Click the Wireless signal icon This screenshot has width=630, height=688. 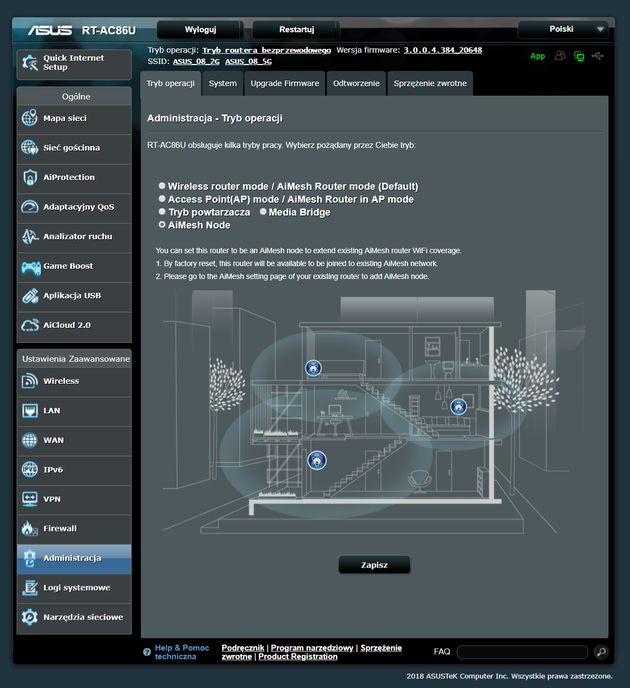(29, 381)
